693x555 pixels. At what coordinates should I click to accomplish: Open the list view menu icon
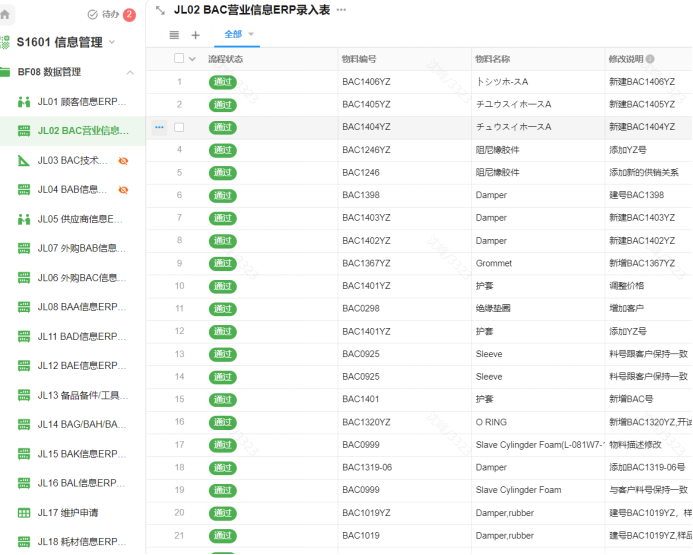(174, 35)
